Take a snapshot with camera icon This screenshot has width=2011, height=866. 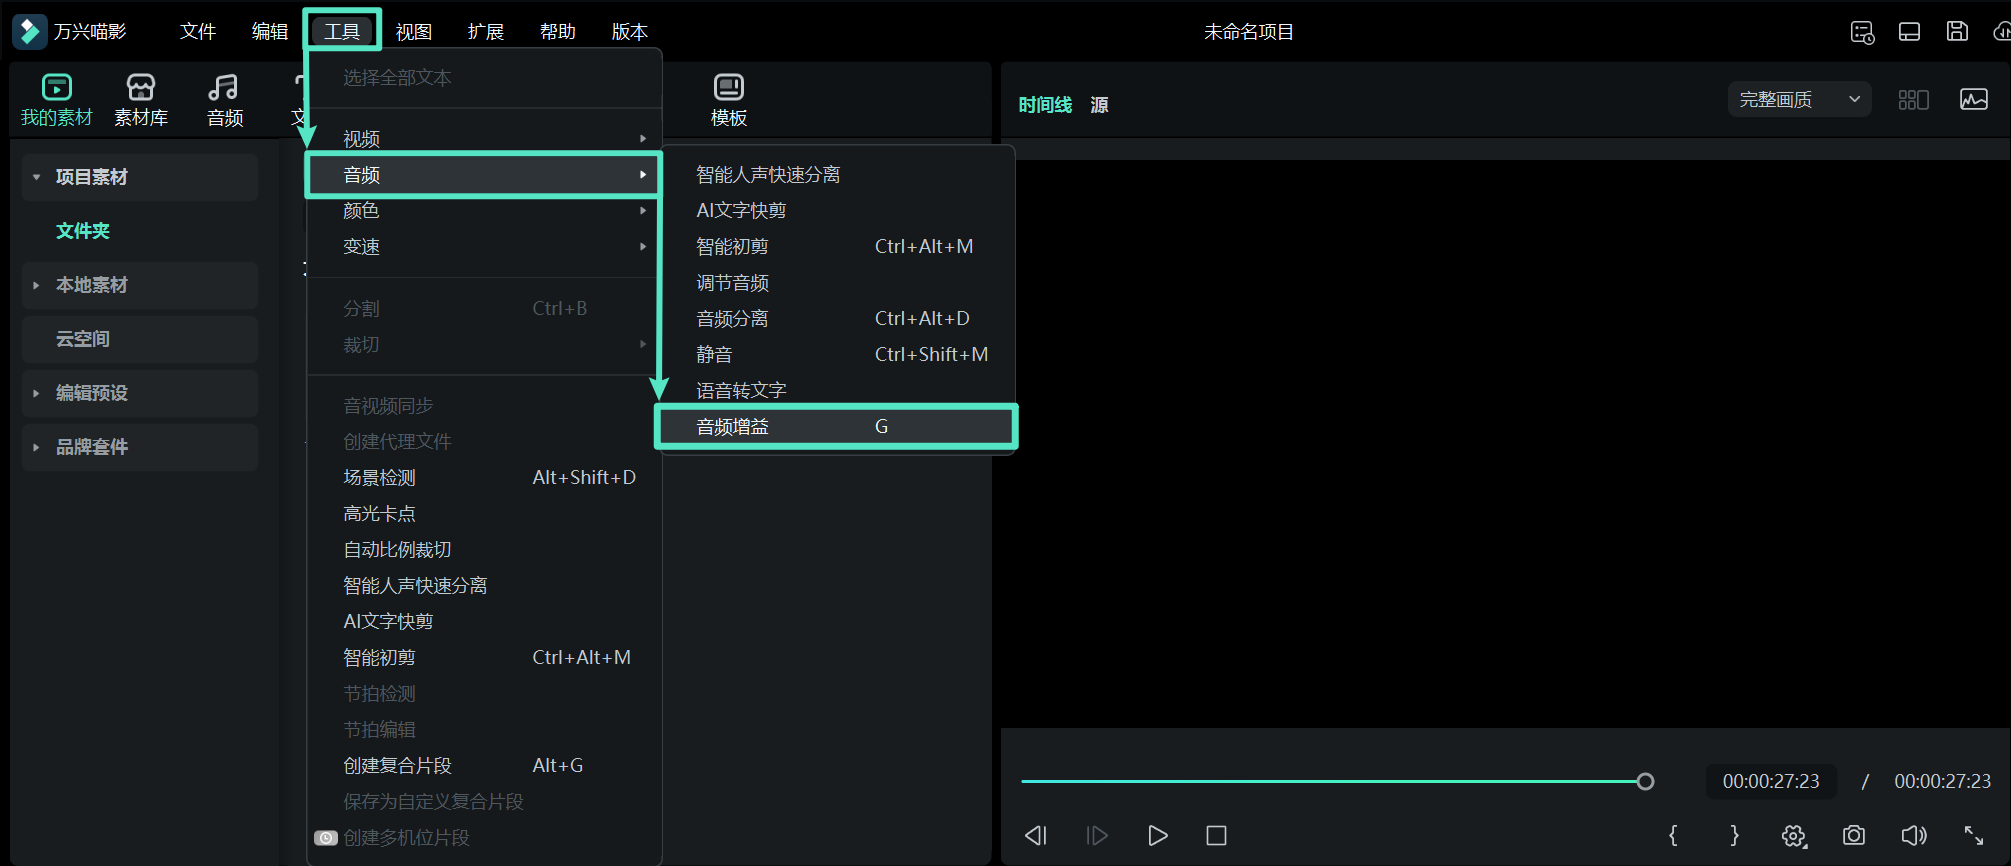click(x=1854, y=835)
